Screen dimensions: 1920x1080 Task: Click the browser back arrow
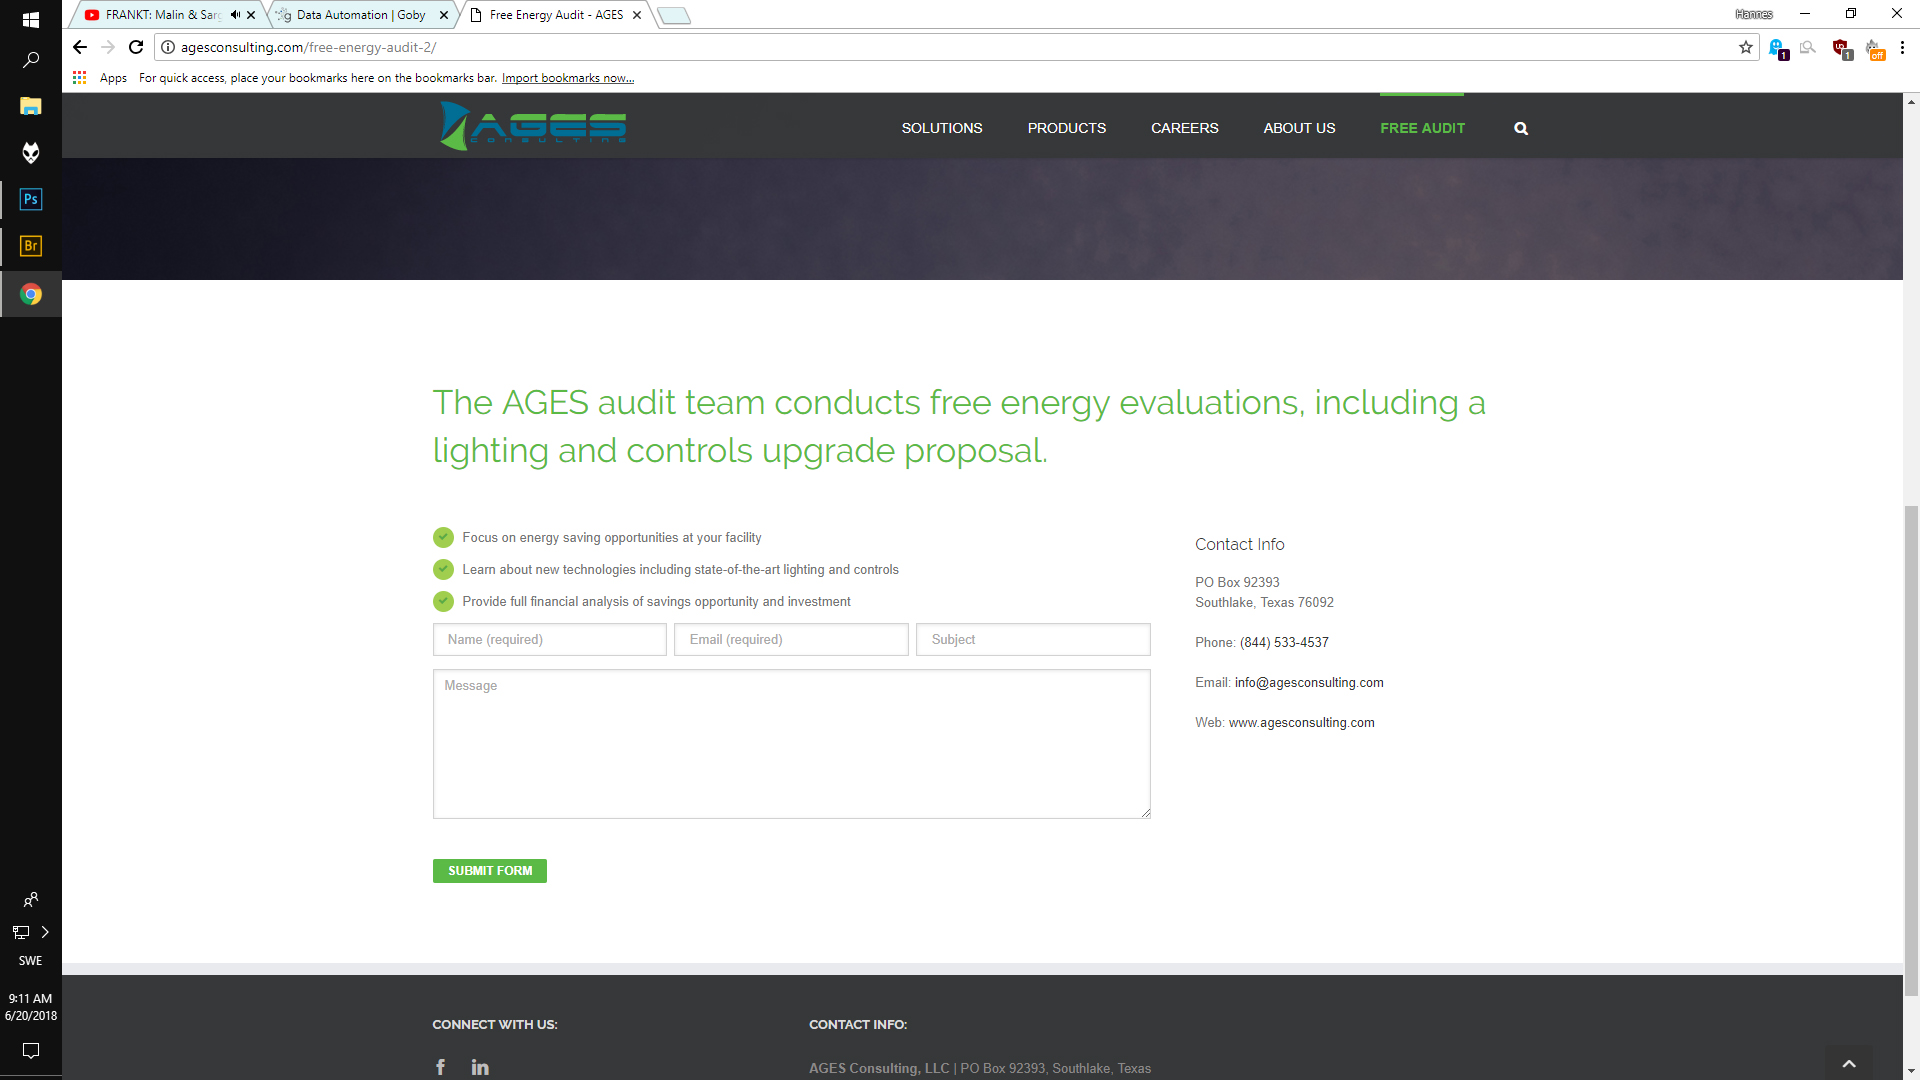pos(80,47)
